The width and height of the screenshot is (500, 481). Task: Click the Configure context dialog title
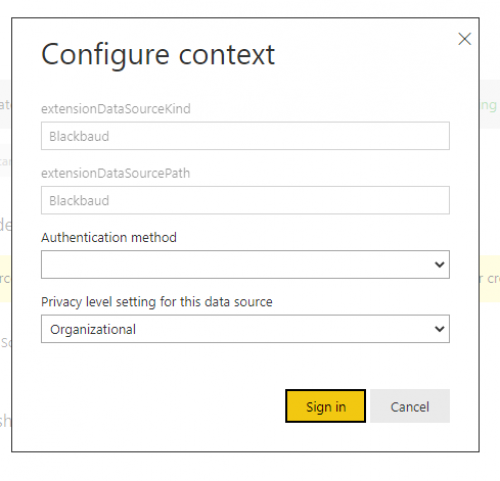tap(158, 56)
